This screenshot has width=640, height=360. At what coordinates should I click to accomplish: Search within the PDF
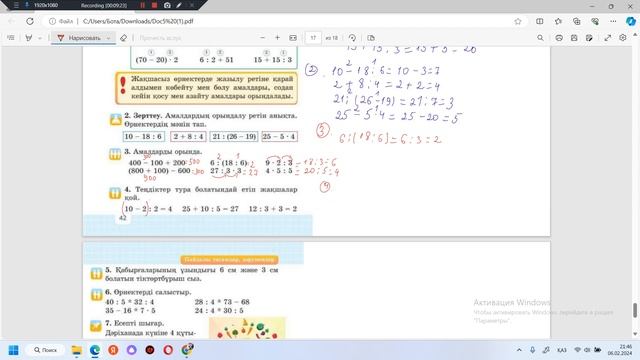coord(540,38)
